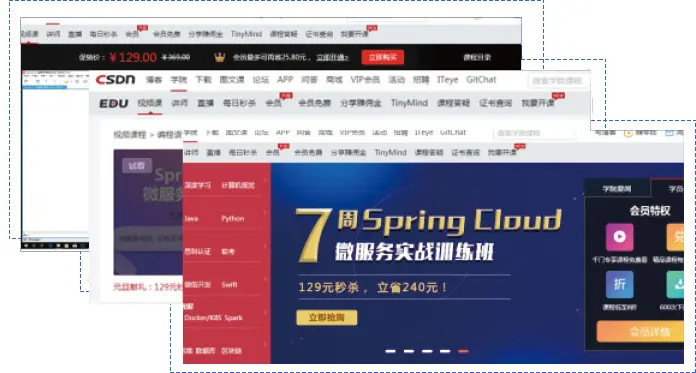Open 问答 in front window's top nav
The height and width of the screenshot is (373, 696).
coord(304,132)
